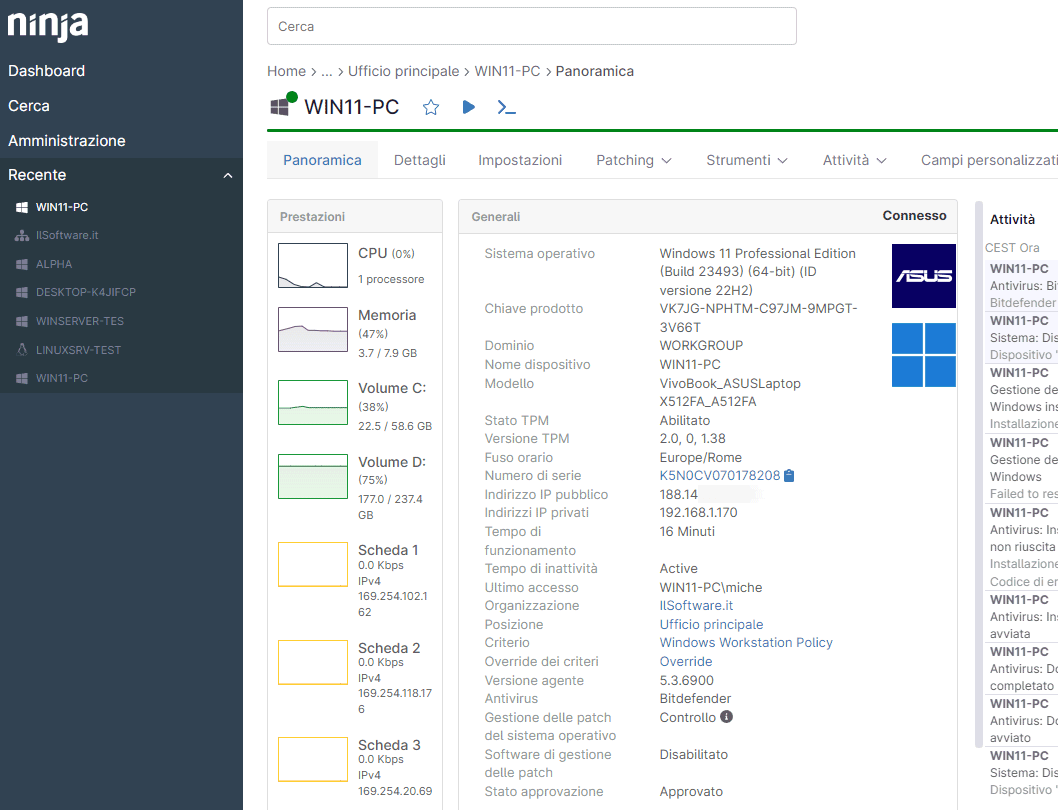1058x810 pixels.
Task: Open IlSoftware.it organization link in Generali
Action: [696, 605]
